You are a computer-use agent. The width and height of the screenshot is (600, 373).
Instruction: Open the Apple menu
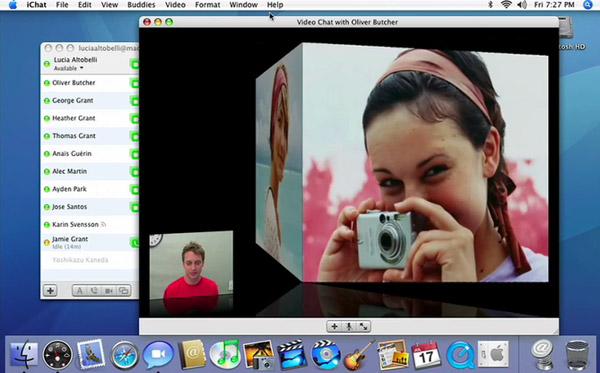pyautogui.click(x=13, y=5)
